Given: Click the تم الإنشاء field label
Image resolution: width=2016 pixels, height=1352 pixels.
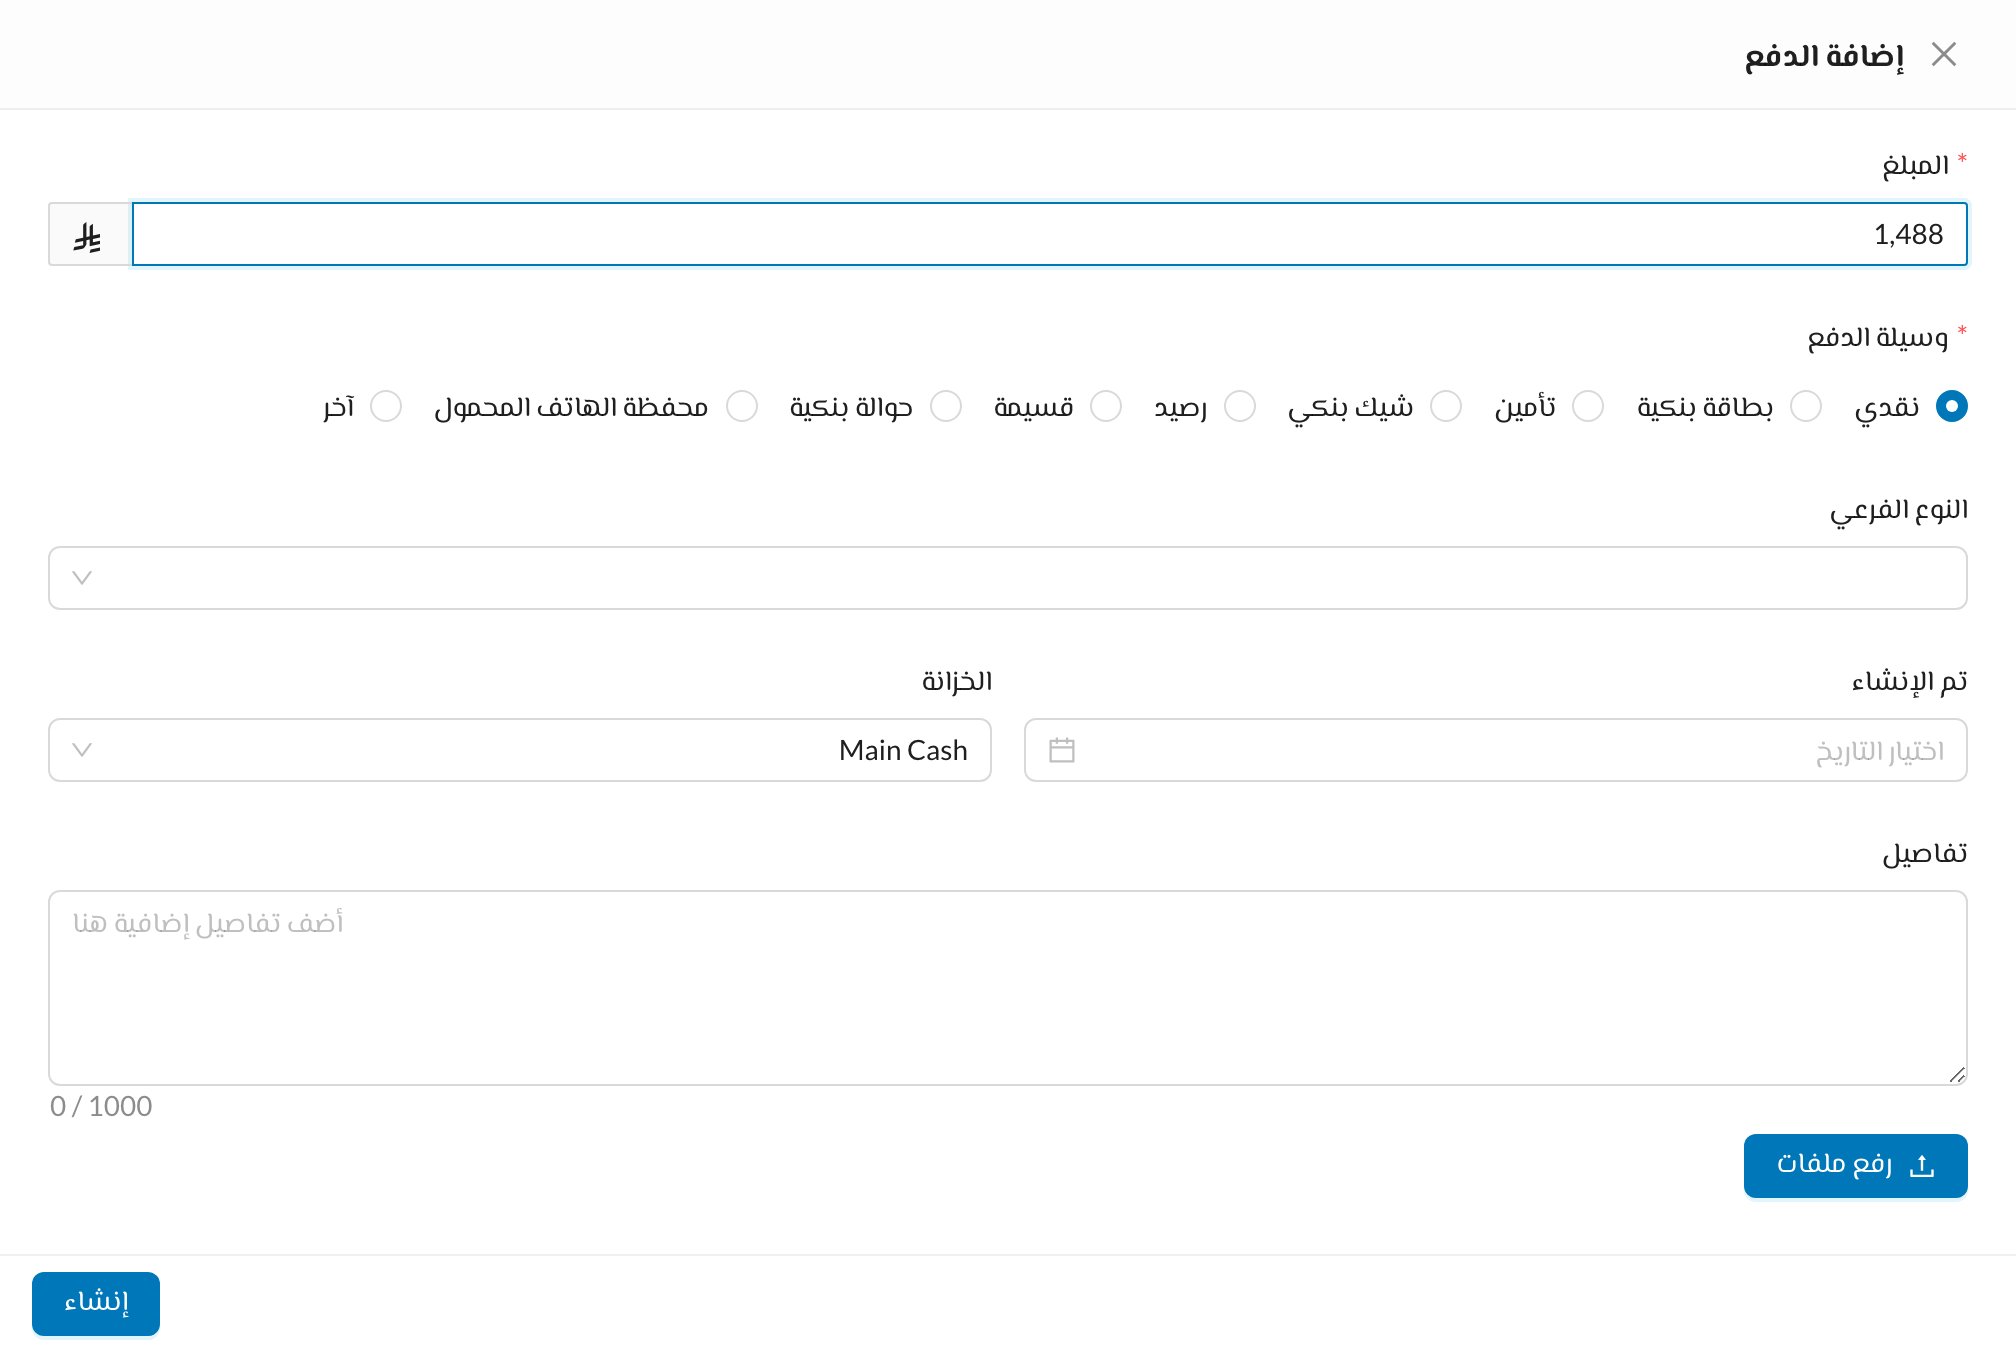Looking at the screenshot, I should pyautogui.click(x=1909, y=681).
